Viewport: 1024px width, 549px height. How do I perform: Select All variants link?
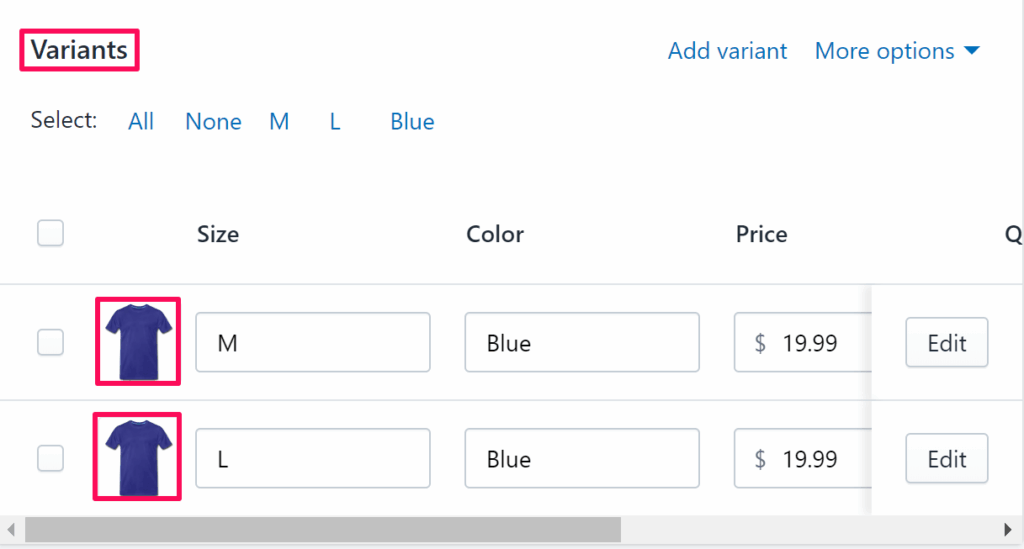point(141,122)
